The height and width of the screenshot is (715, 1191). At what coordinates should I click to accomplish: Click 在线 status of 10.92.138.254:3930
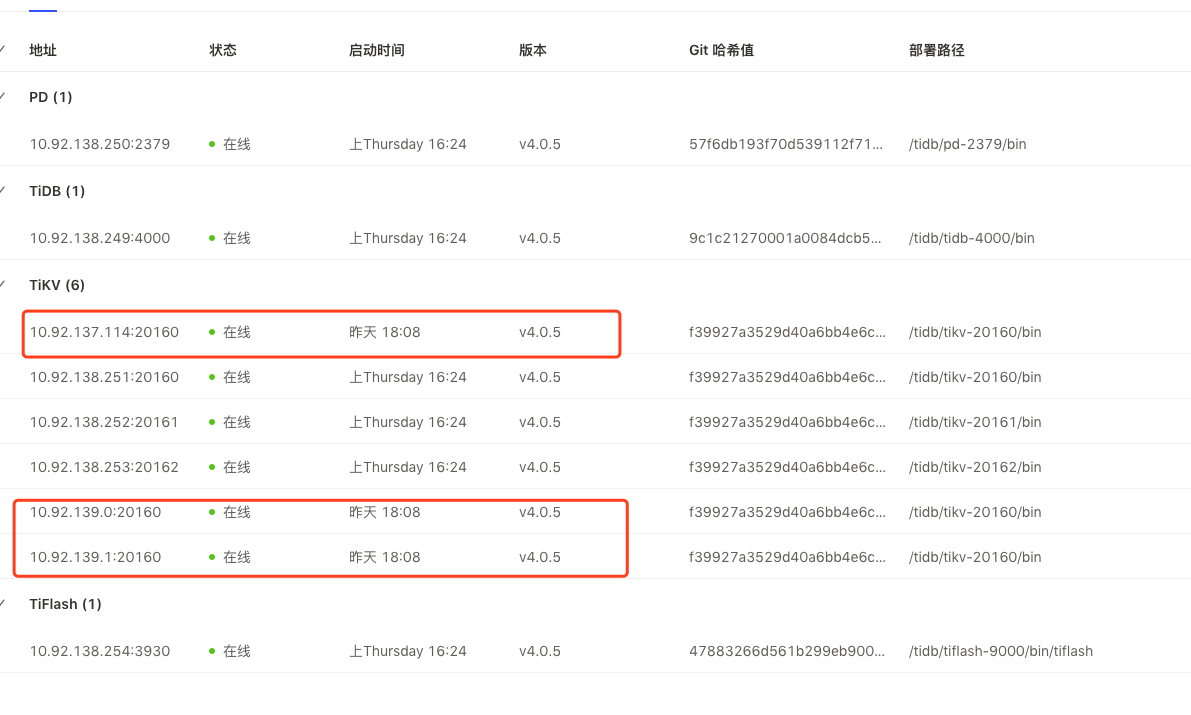click(x=229, y=651)
